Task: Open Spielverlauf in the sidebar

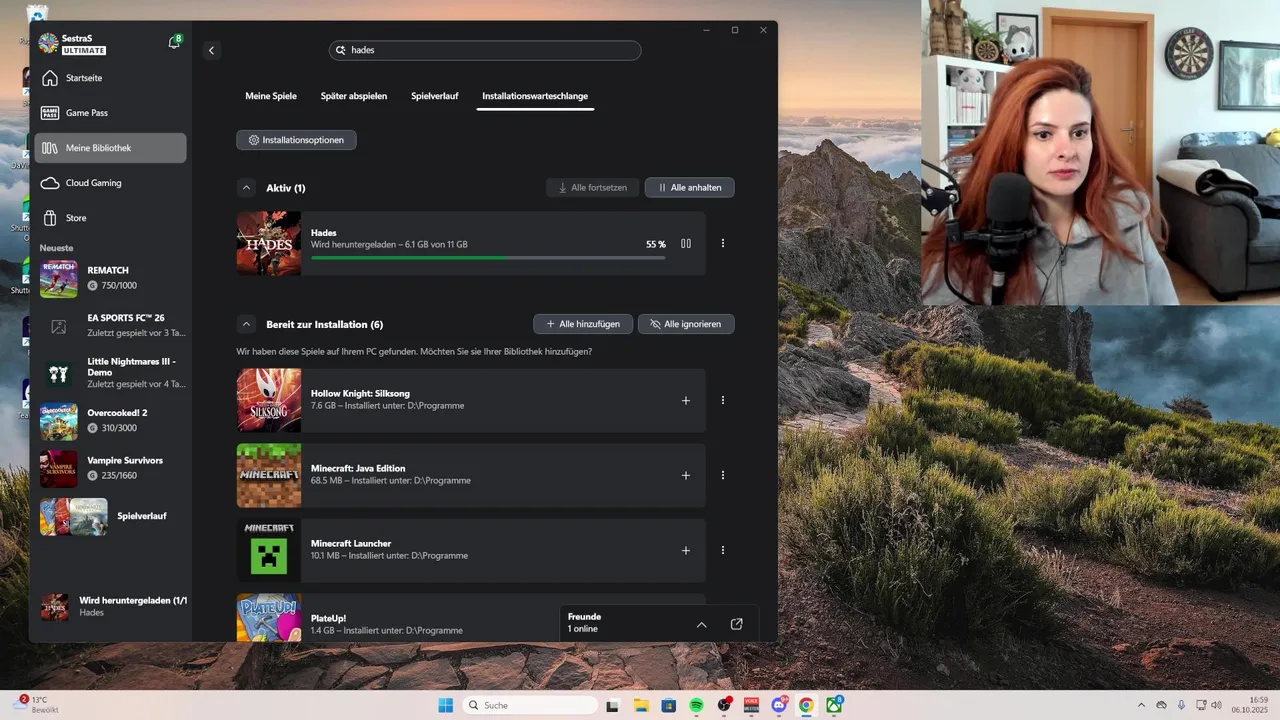Action: click(x=112, y=516)
